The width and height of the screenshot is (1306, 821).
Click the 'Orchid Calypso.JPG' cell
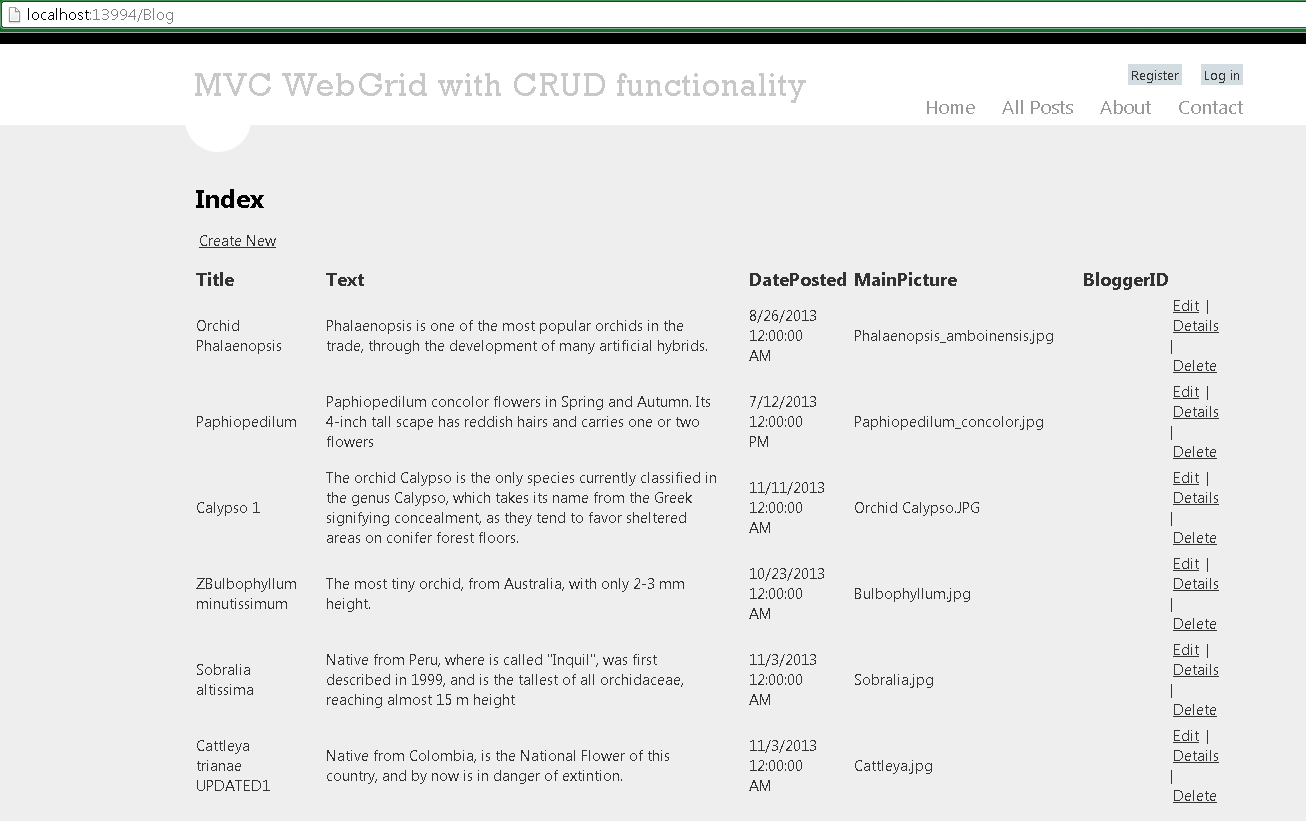pos(917,508)
